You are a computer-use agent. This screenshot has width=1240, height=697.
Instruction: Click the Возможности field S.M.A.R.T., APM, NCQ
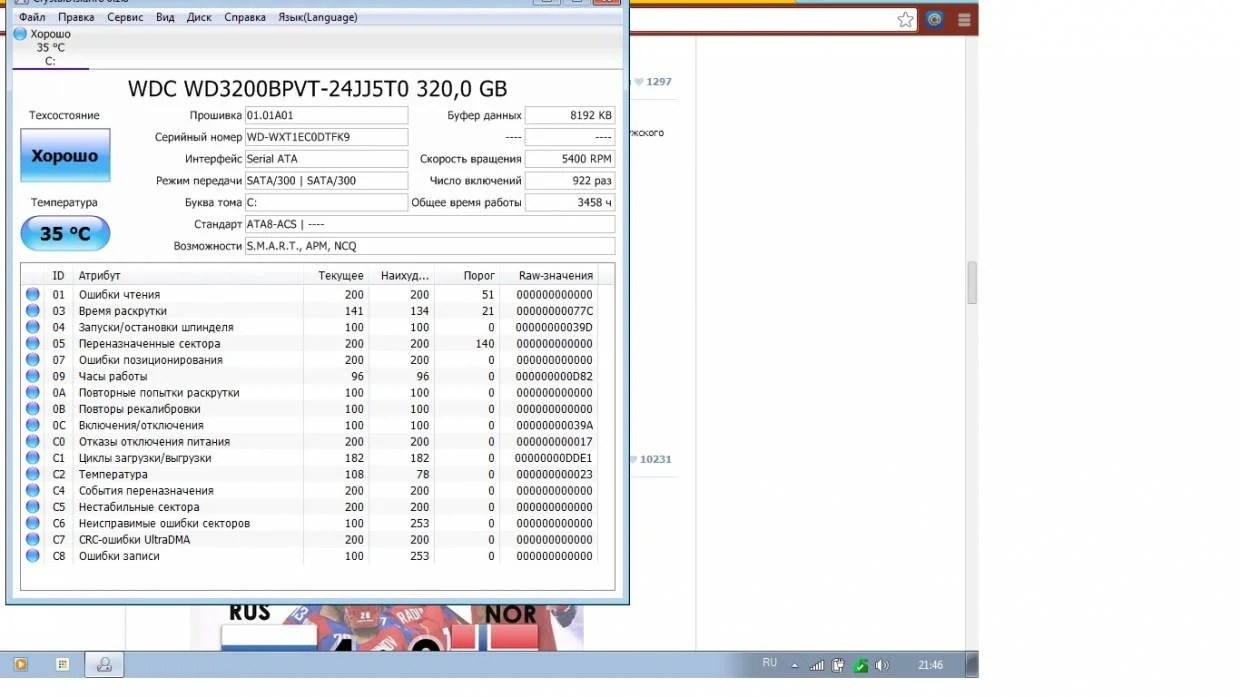click(430, 246)
